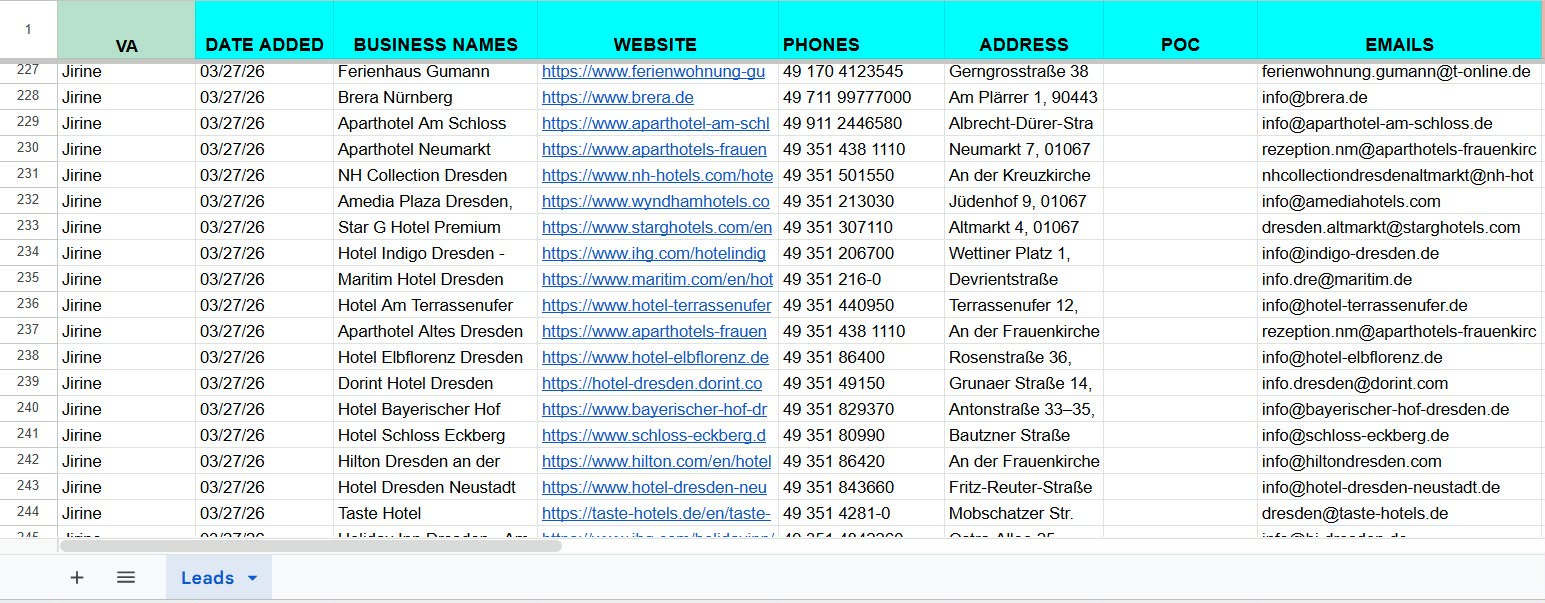
Task: Select the EMAILS header cell
Action: click(x=1400, y=30)
